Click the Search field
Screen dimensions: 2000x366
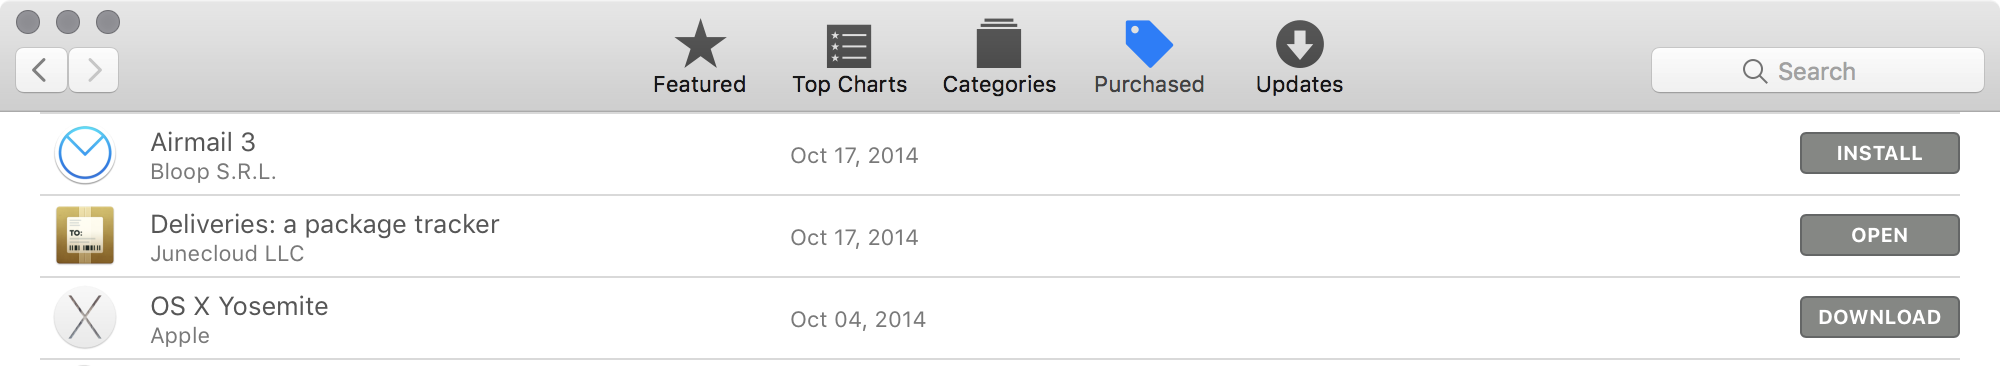point(1817,71)
